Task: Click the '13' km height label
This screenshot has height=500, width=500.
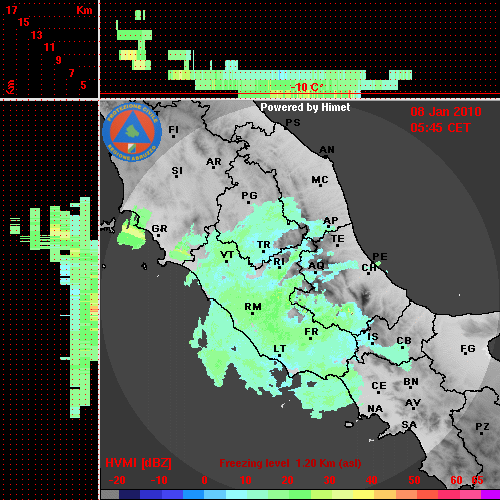Action: pos(37,35)
